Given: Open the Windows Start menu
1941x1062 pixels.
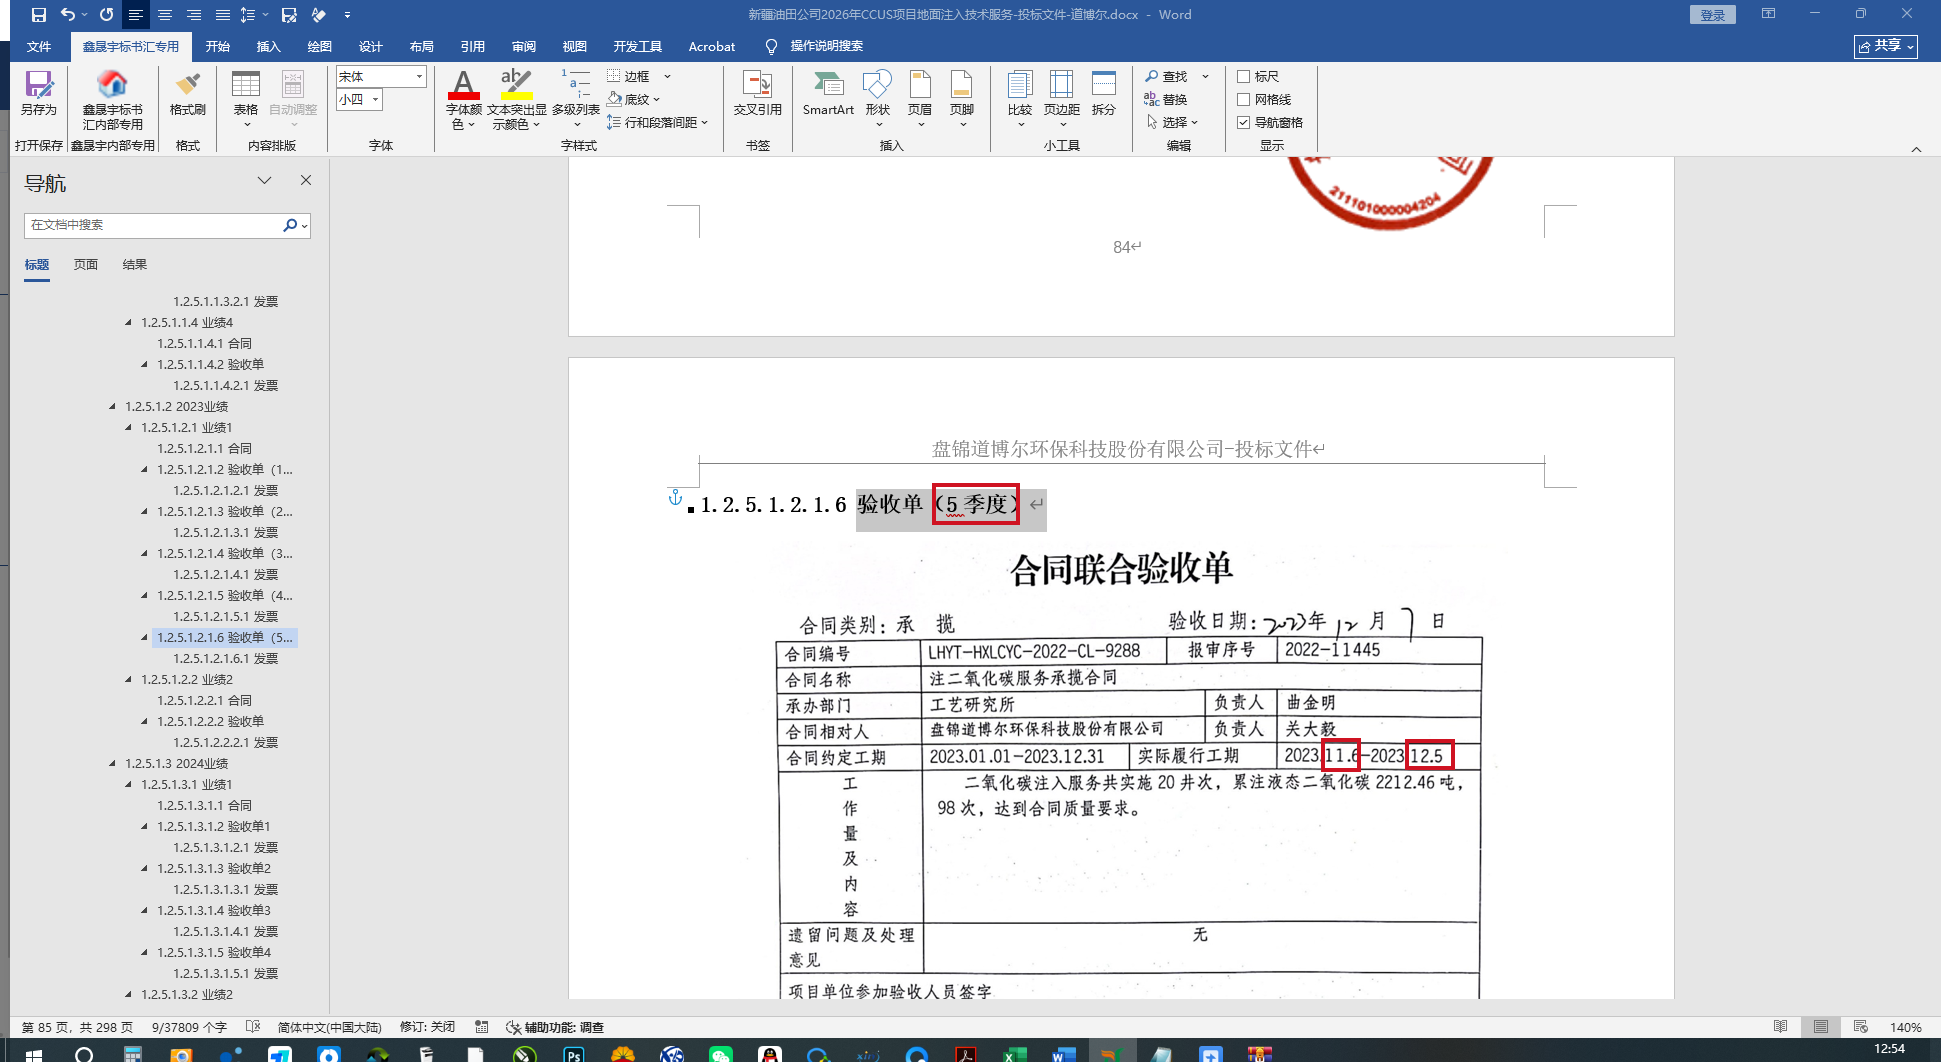Looking at the screenshot, I should click(x=33, y=1053).
